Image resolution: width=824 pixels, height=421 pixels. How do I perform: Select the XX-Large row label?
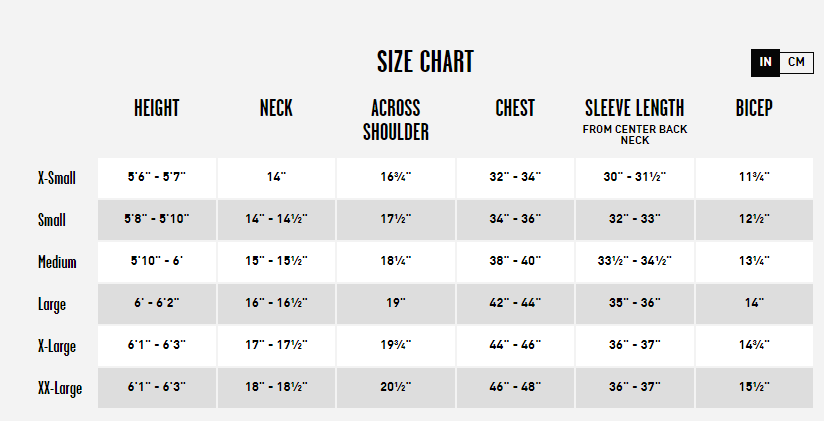(x=60, y=388)
